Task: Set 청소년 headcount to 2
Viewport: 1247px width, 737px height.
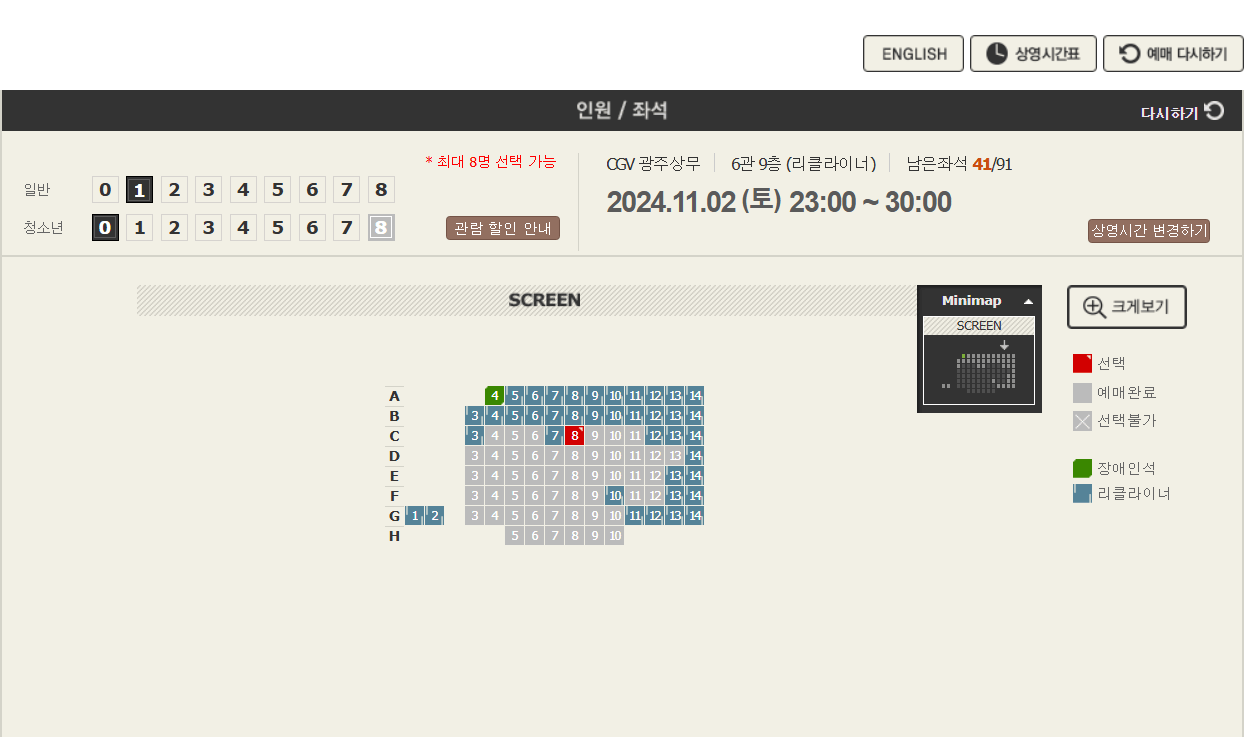Action: click(x=174, y=228)
